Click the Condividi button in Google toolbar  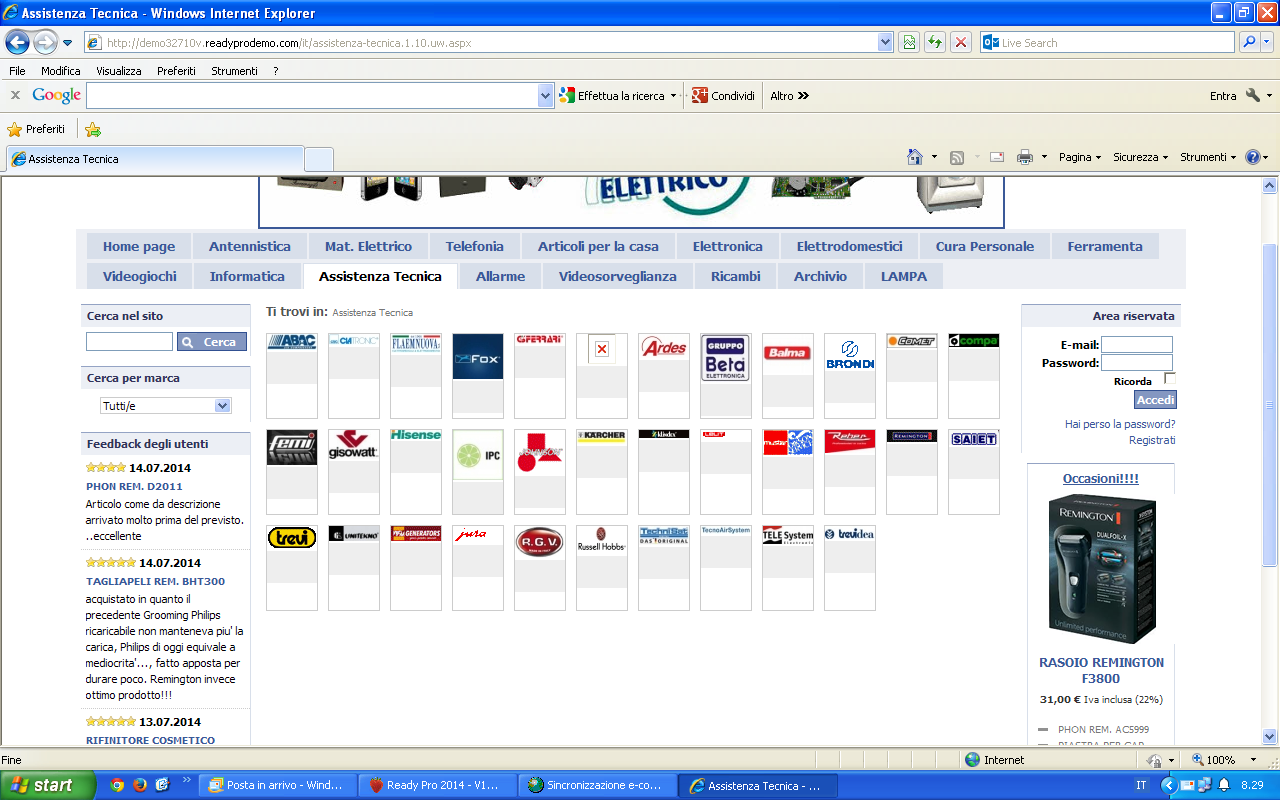point(723,96)
